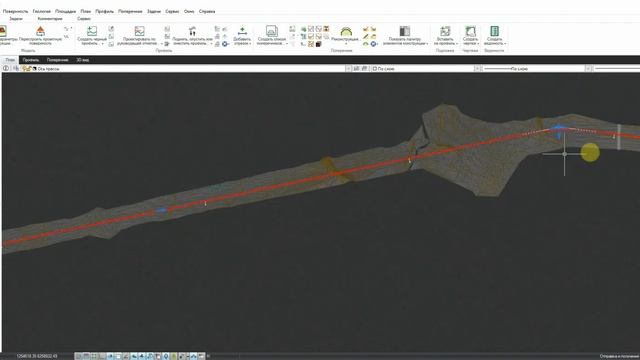Click Добавить отрезок icon
640x360 pixels.
(x=242, y=31)
